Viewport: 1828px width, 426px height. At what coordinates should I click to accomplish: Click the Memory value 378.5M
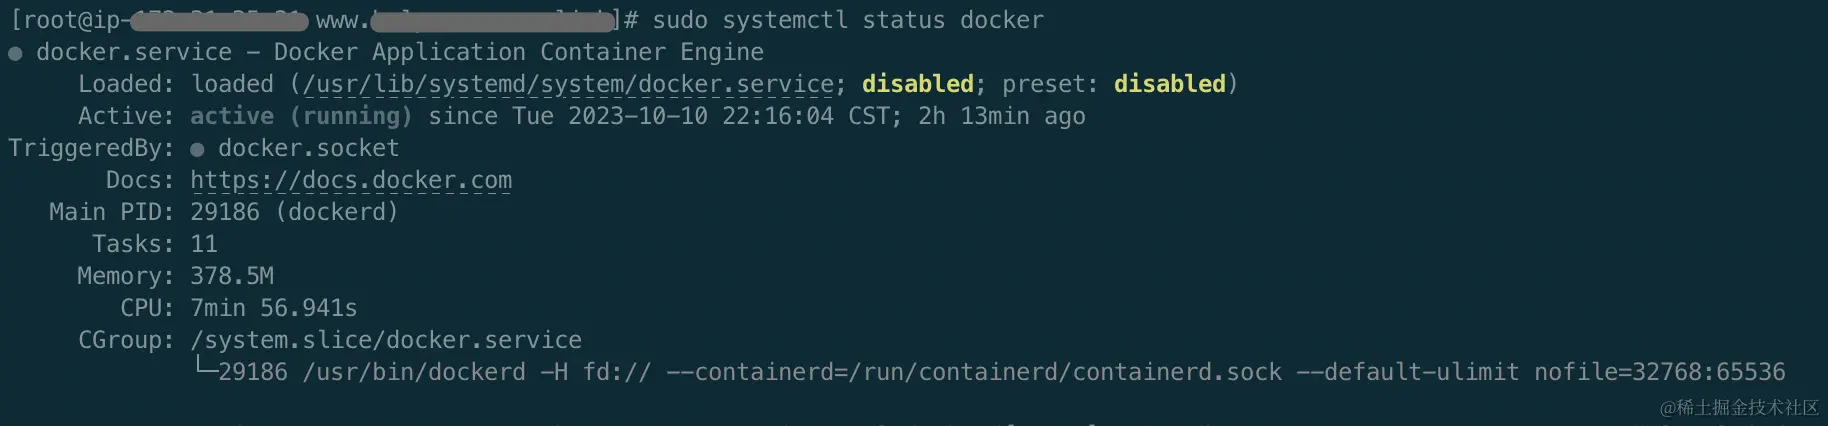click(232, 276)
